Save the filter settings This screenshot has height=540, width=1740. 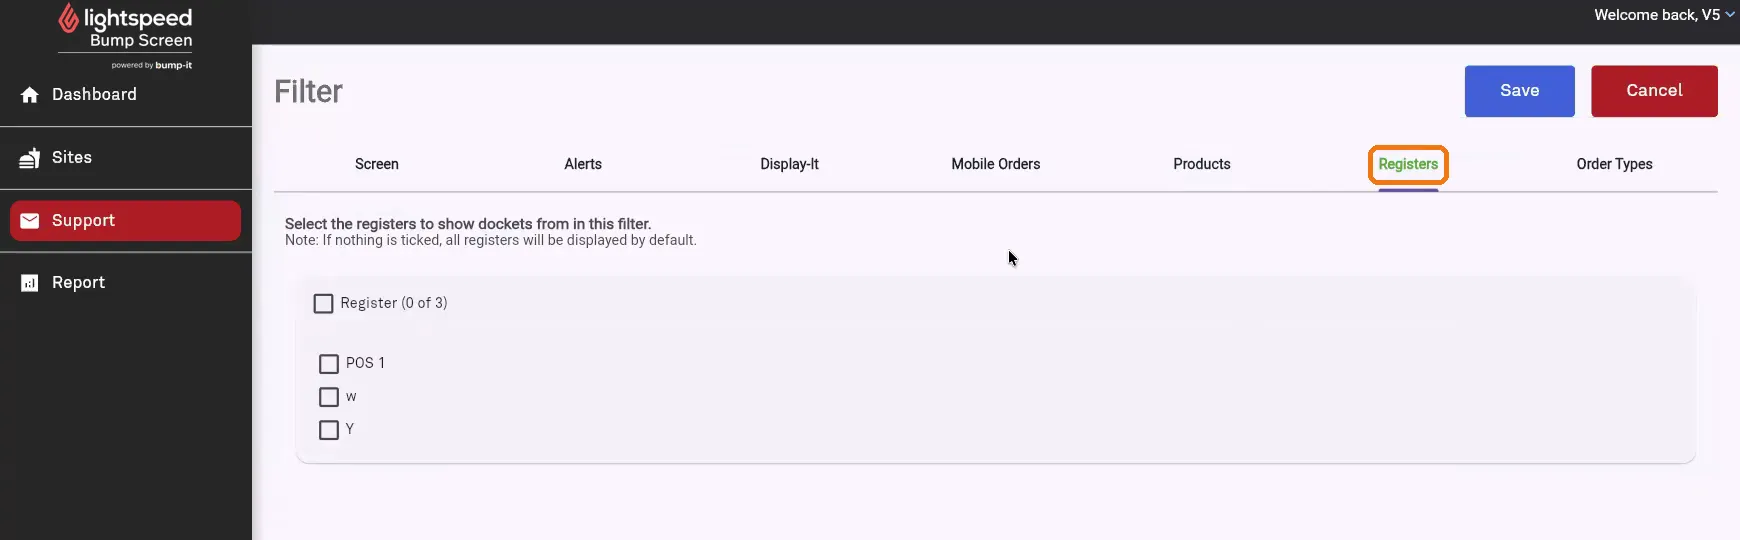point(1519,91)
